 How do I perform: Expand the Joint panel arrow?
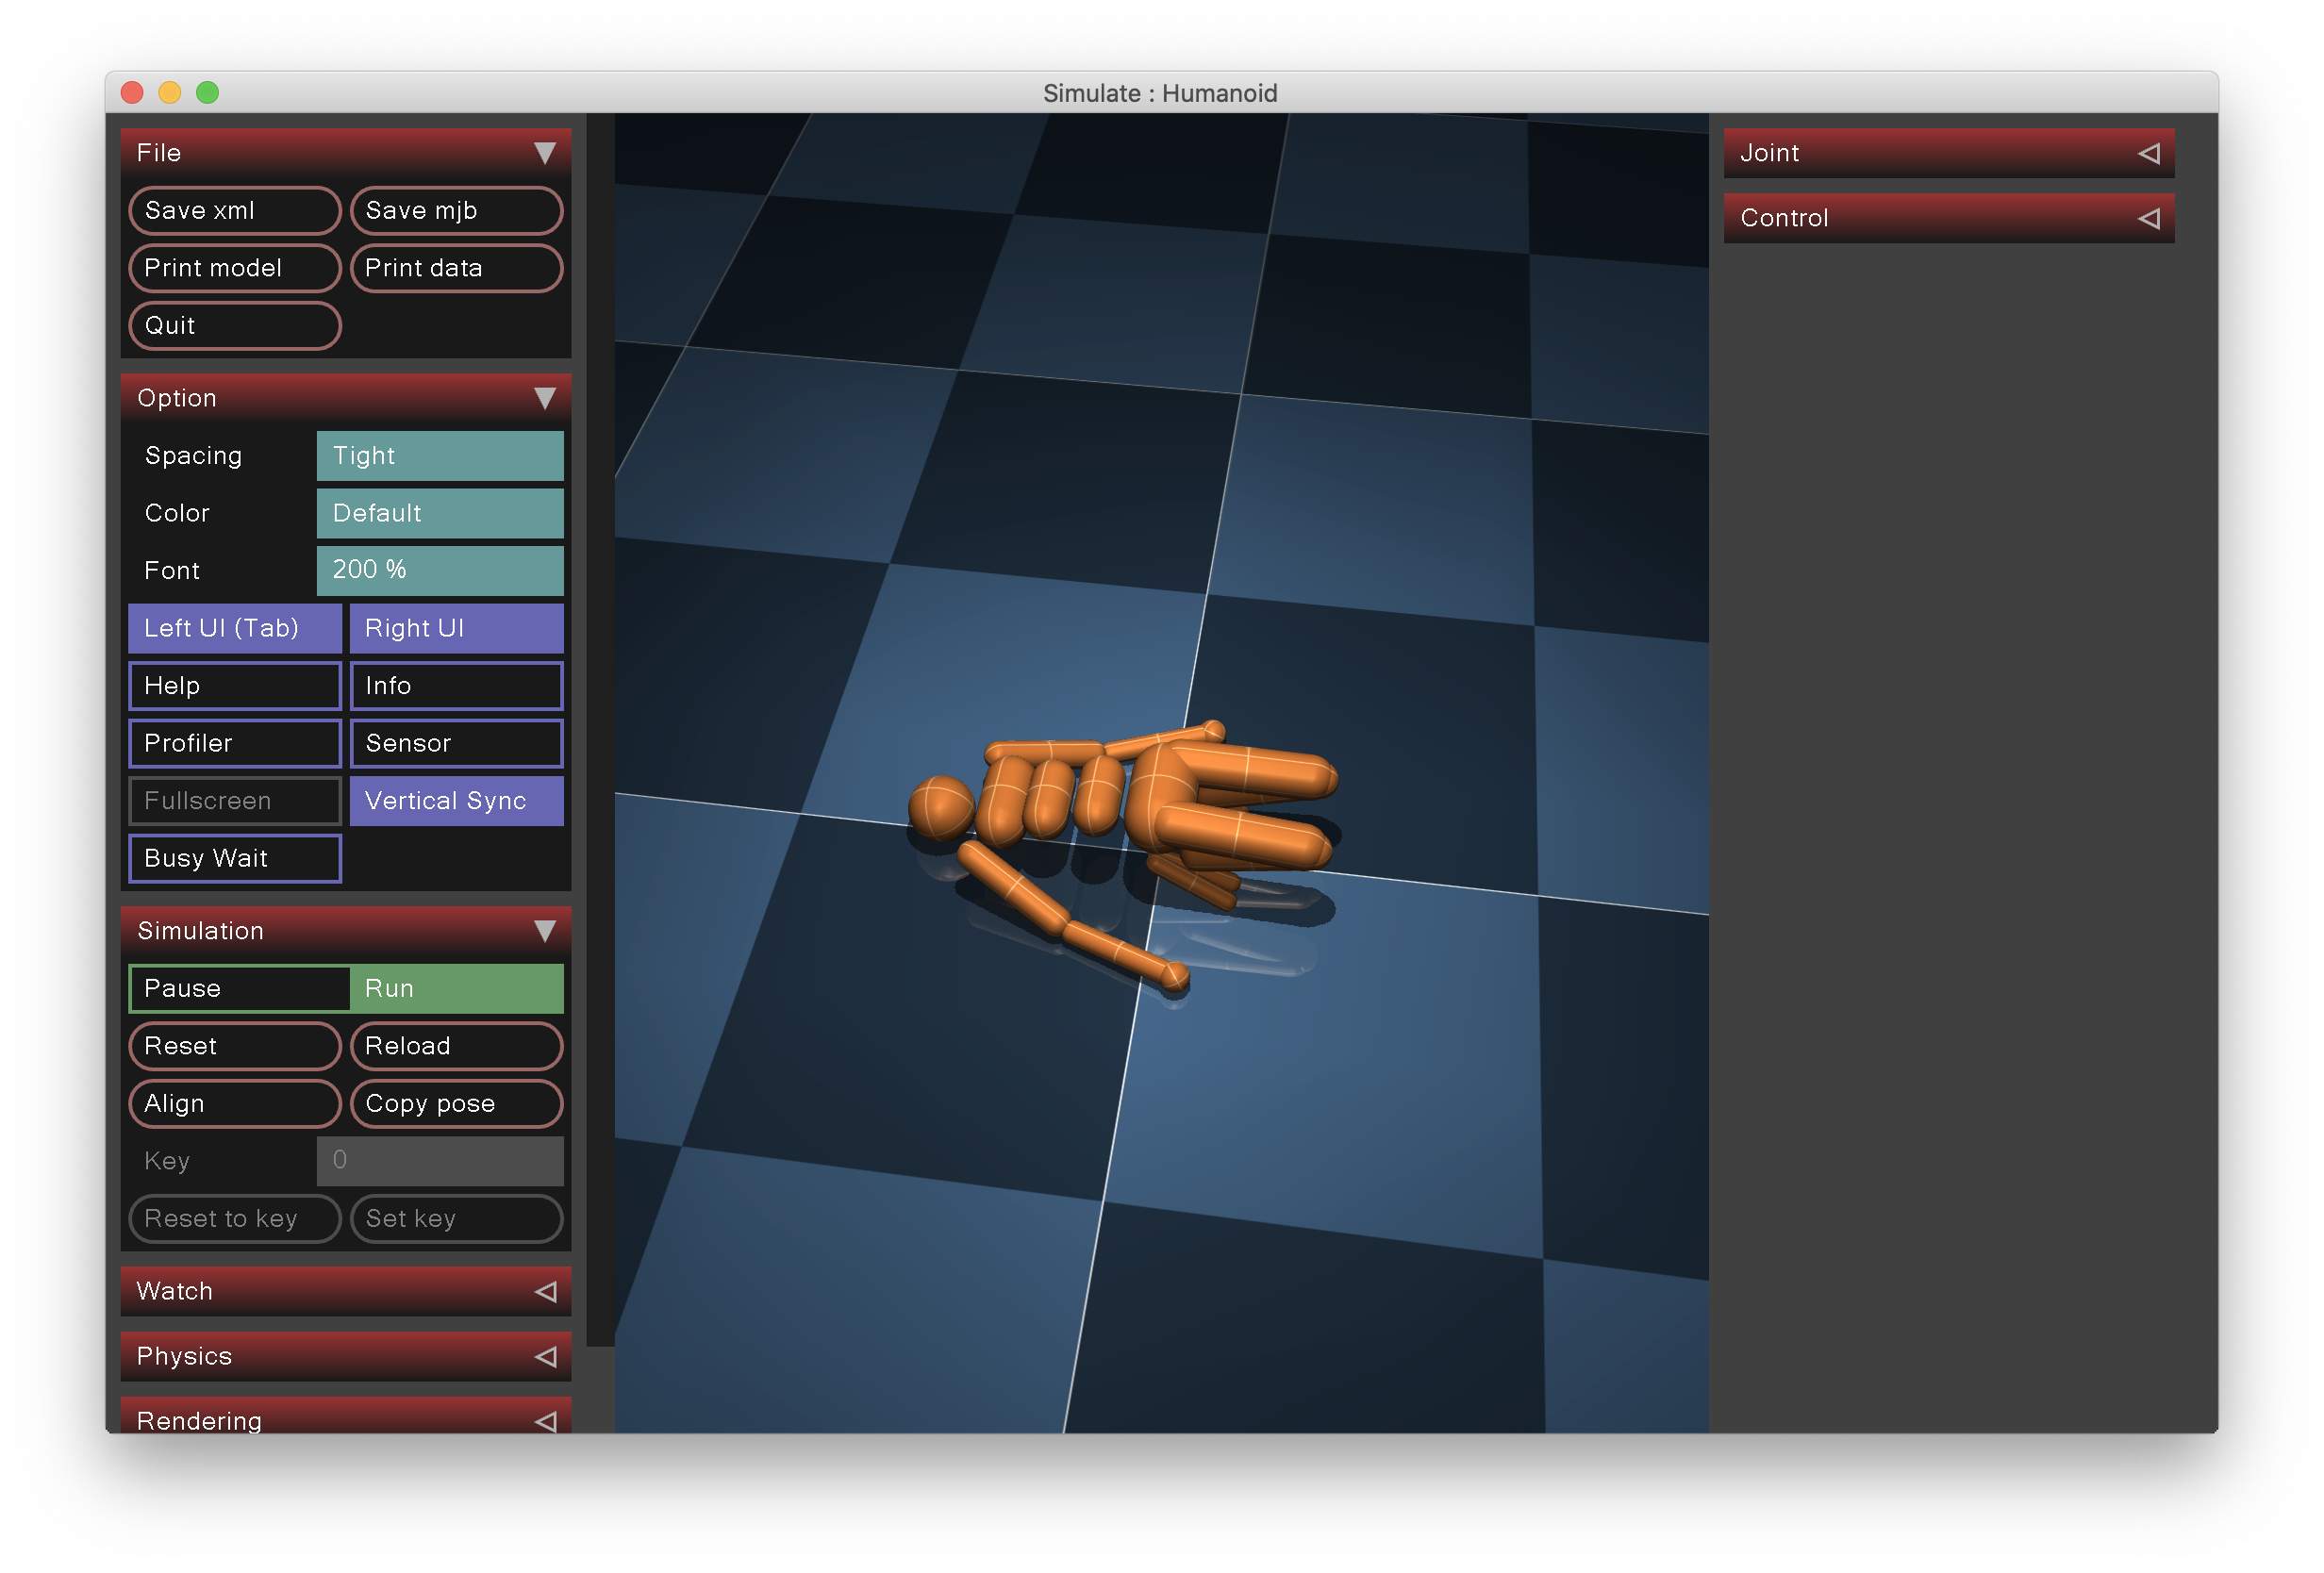click(2148, 153)
